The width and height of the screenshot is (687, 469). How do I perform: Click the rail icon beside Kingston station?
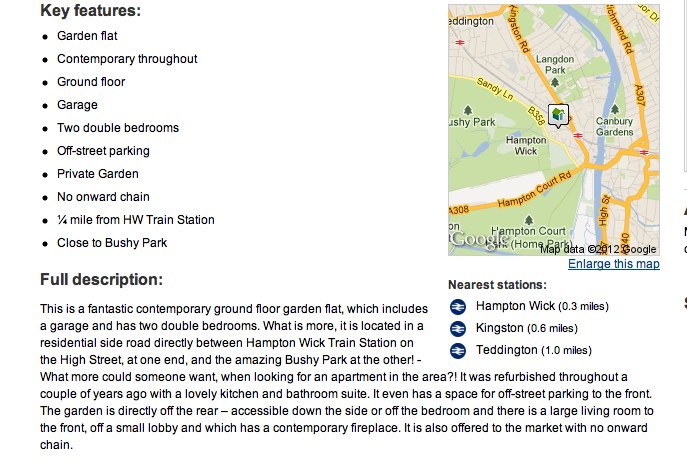tap(458, 328)
